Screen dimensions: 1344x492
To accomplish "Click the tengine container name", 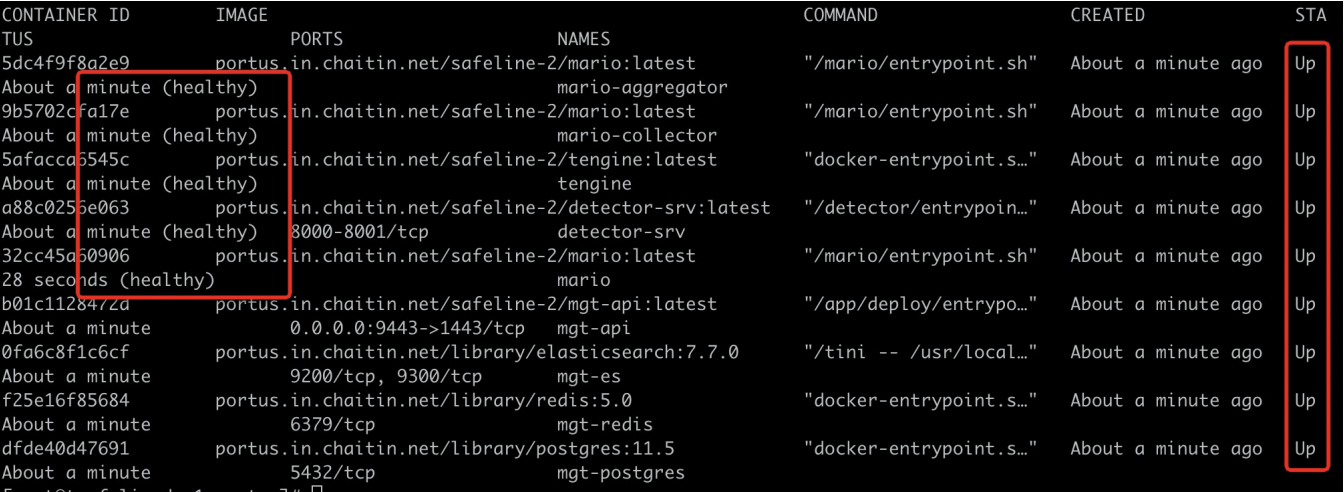I will tap(594, 183).
